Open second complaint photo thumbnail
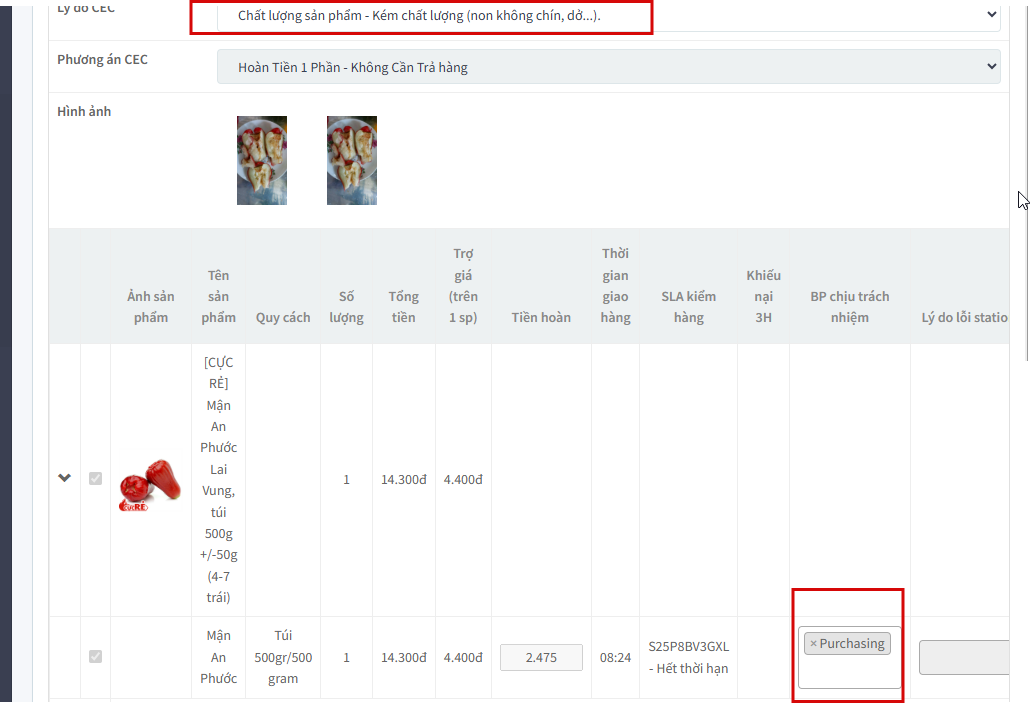Screen dimensions: 1033x703 (352, 160)
